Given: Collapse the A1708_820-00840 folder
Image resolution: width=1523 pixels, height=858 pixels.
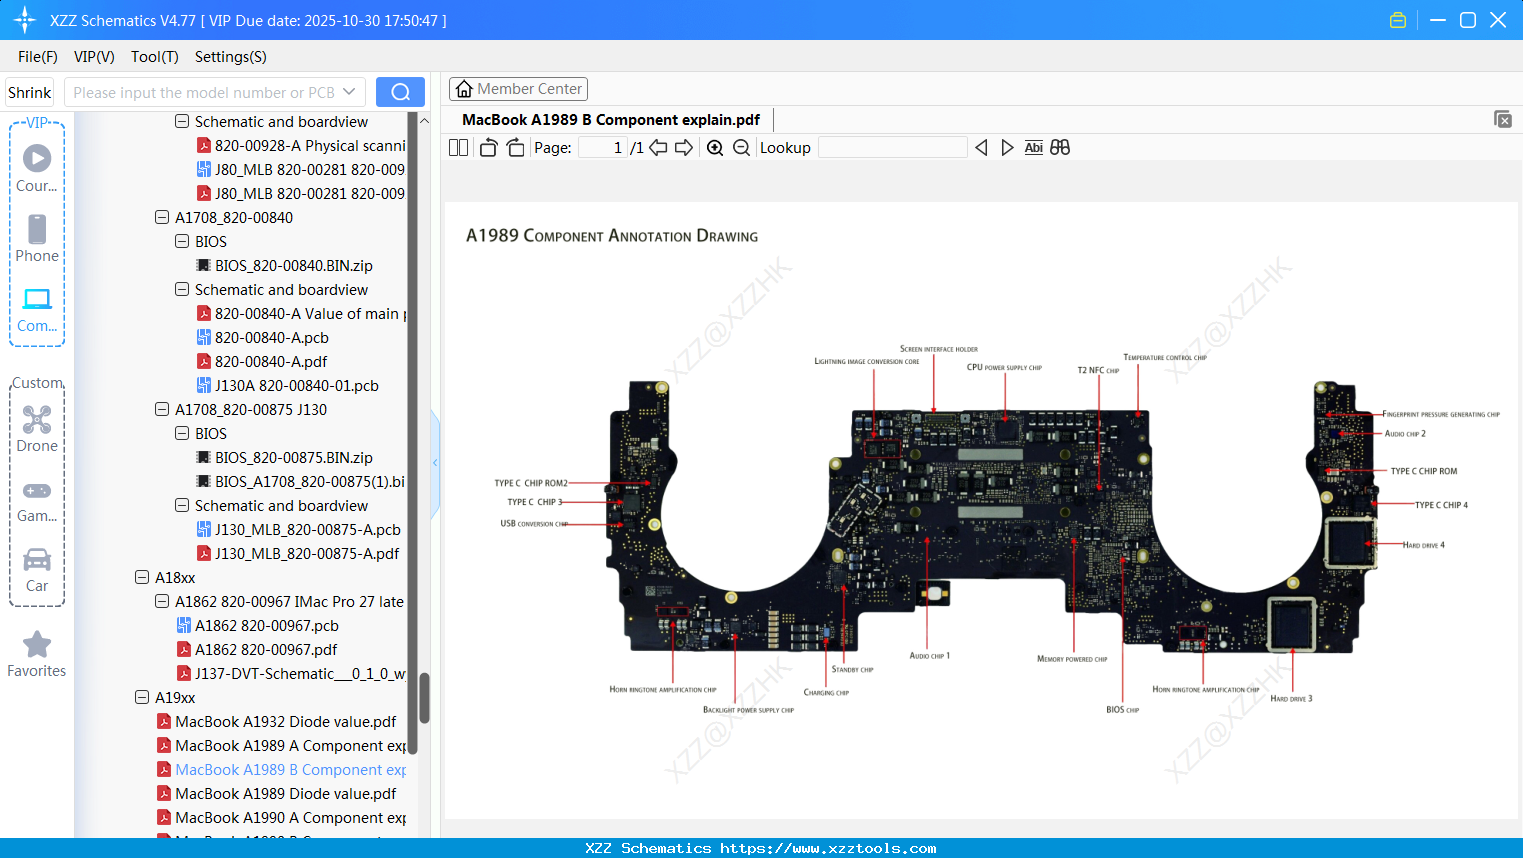Looking at the screenshot, I should (x=162, y=217).
